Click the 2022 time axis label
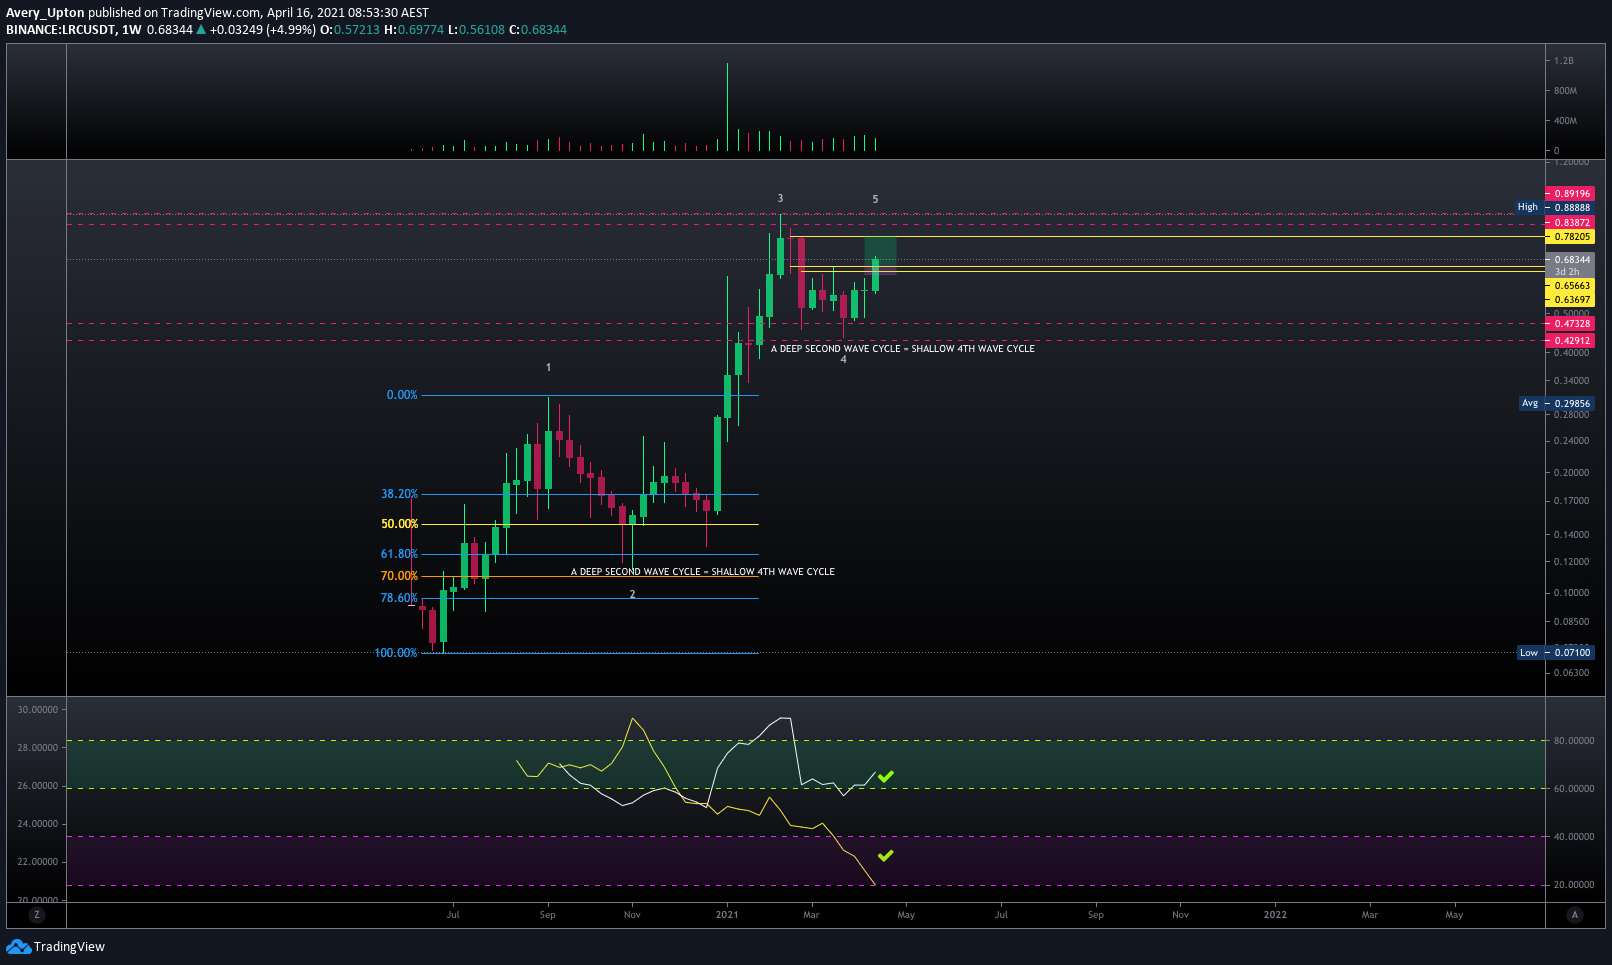1612x965 pixels. coord(1275,914)
